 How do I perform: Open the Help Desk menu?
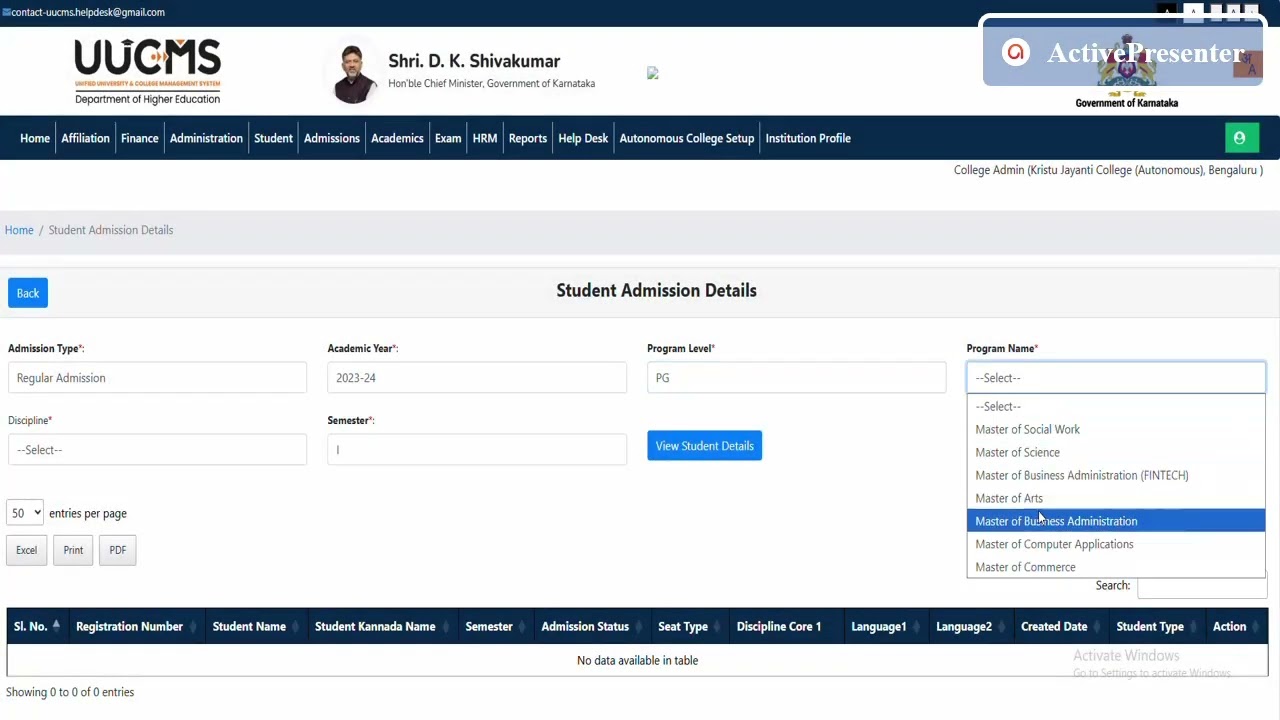pos(583,138)
